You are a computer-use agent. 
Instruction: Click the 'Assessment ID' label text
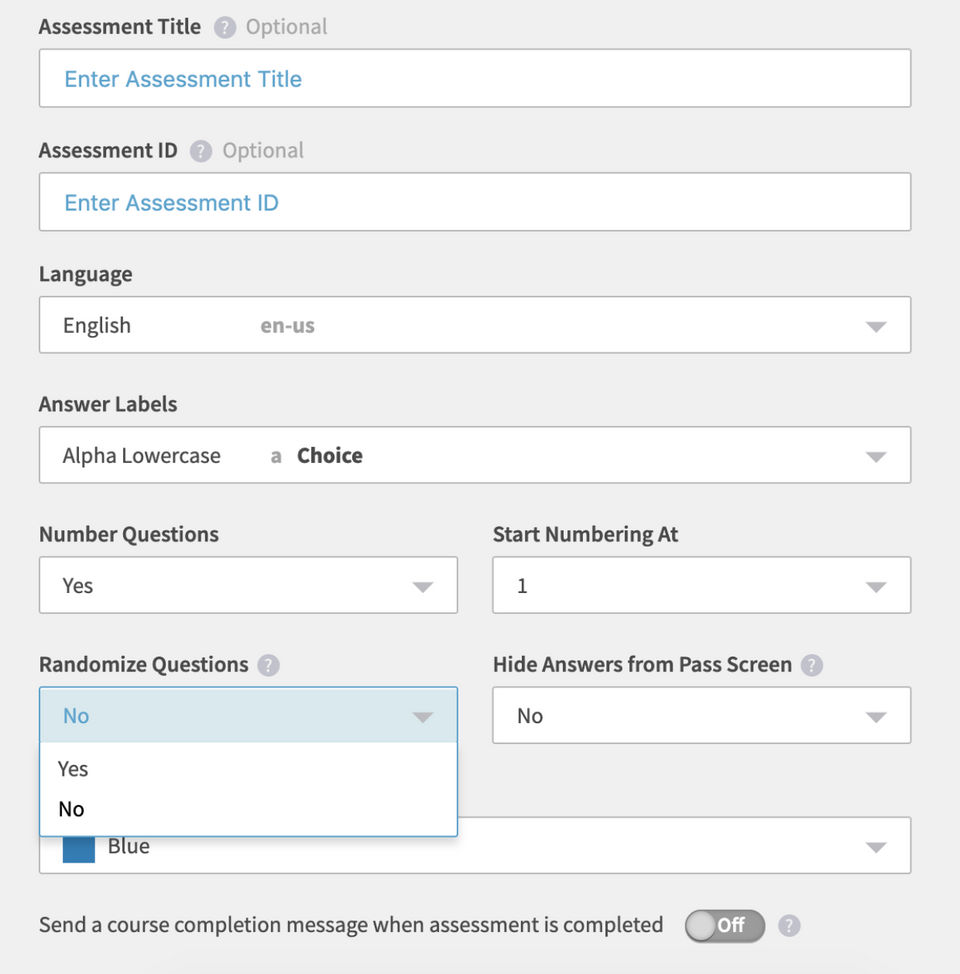(108, 150)
